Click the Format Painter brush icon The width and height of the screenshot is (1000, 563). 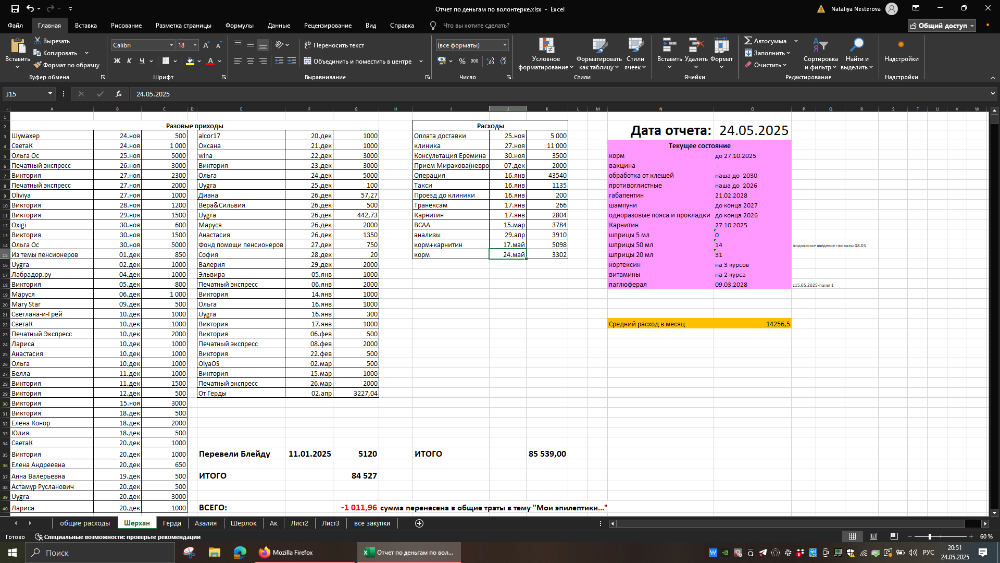click(x=37, y=64)
